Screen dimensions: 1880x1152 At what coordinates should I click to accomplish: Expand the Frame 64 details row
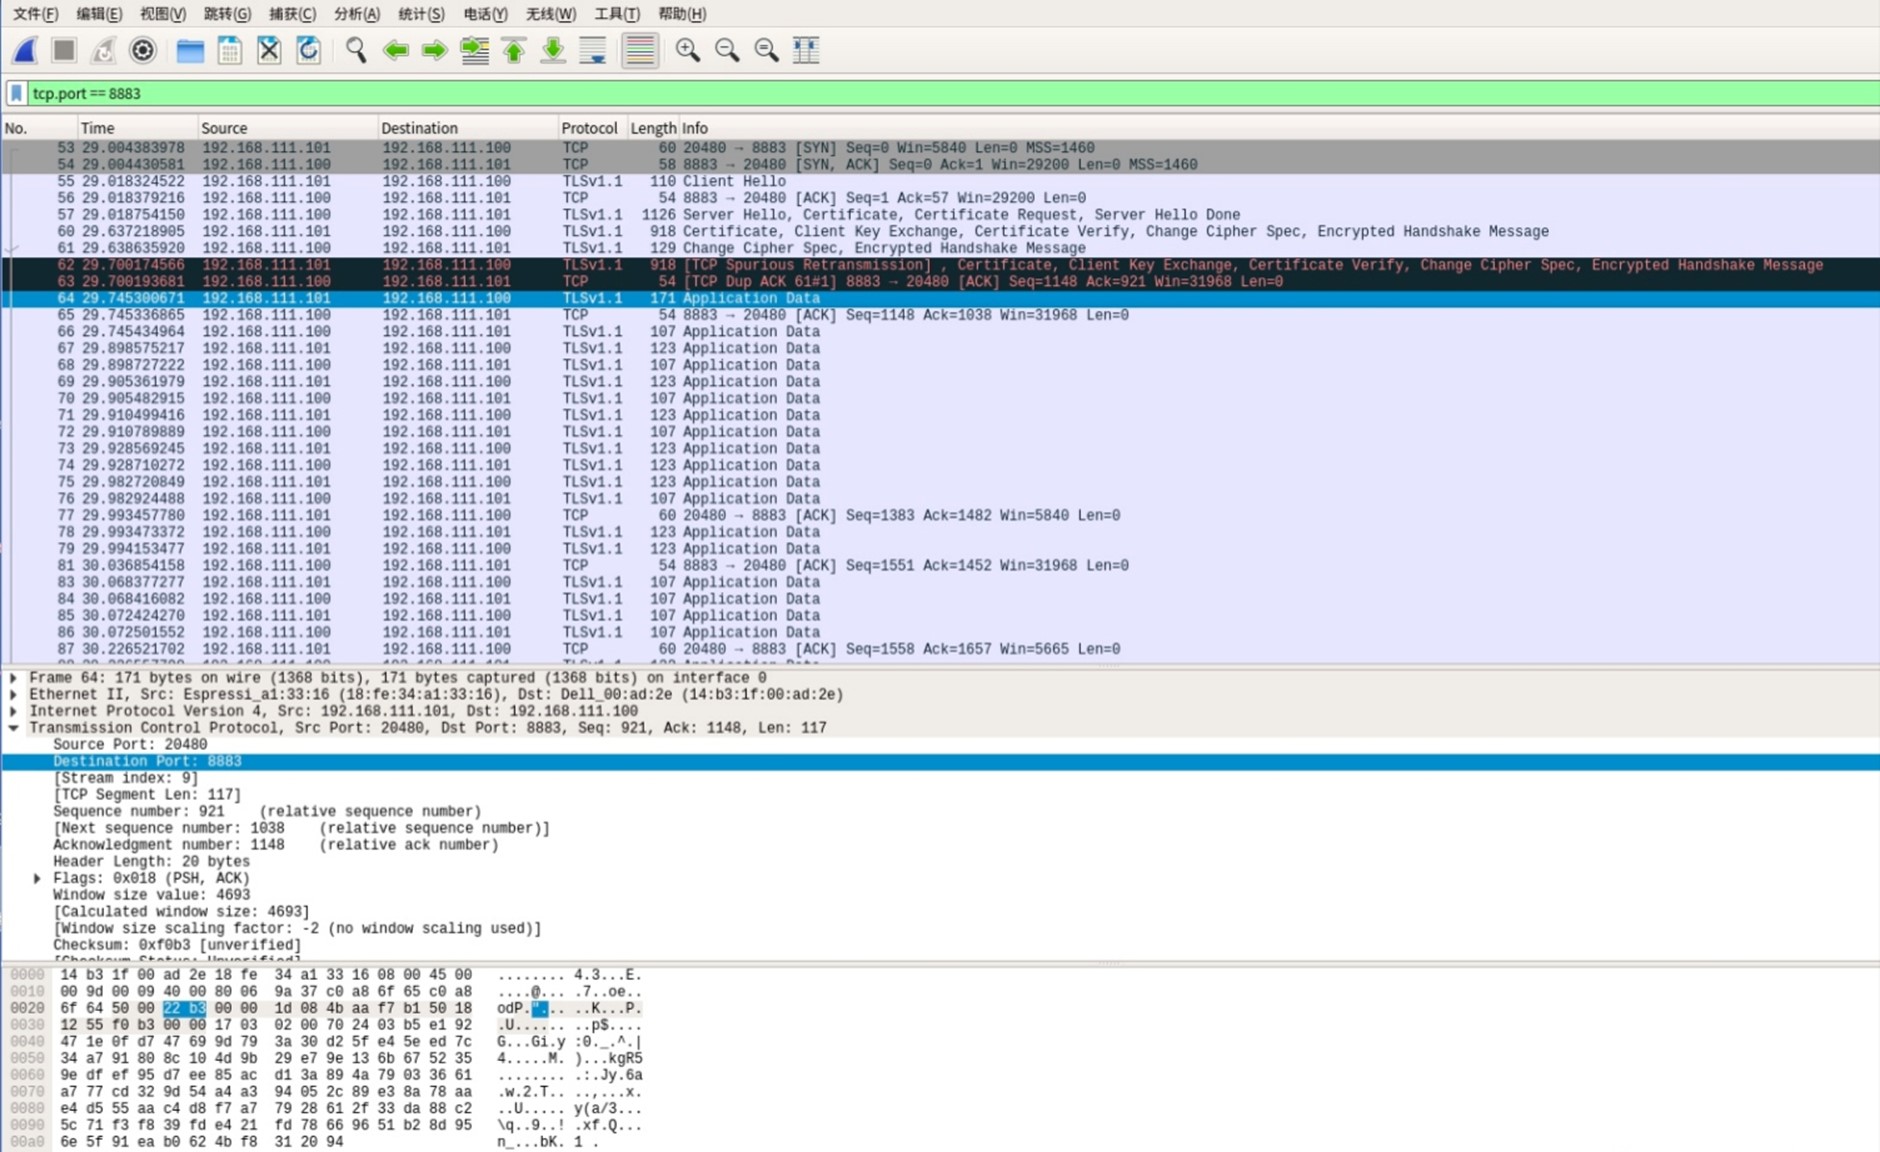pyautogui.click(x=14, y=678)
